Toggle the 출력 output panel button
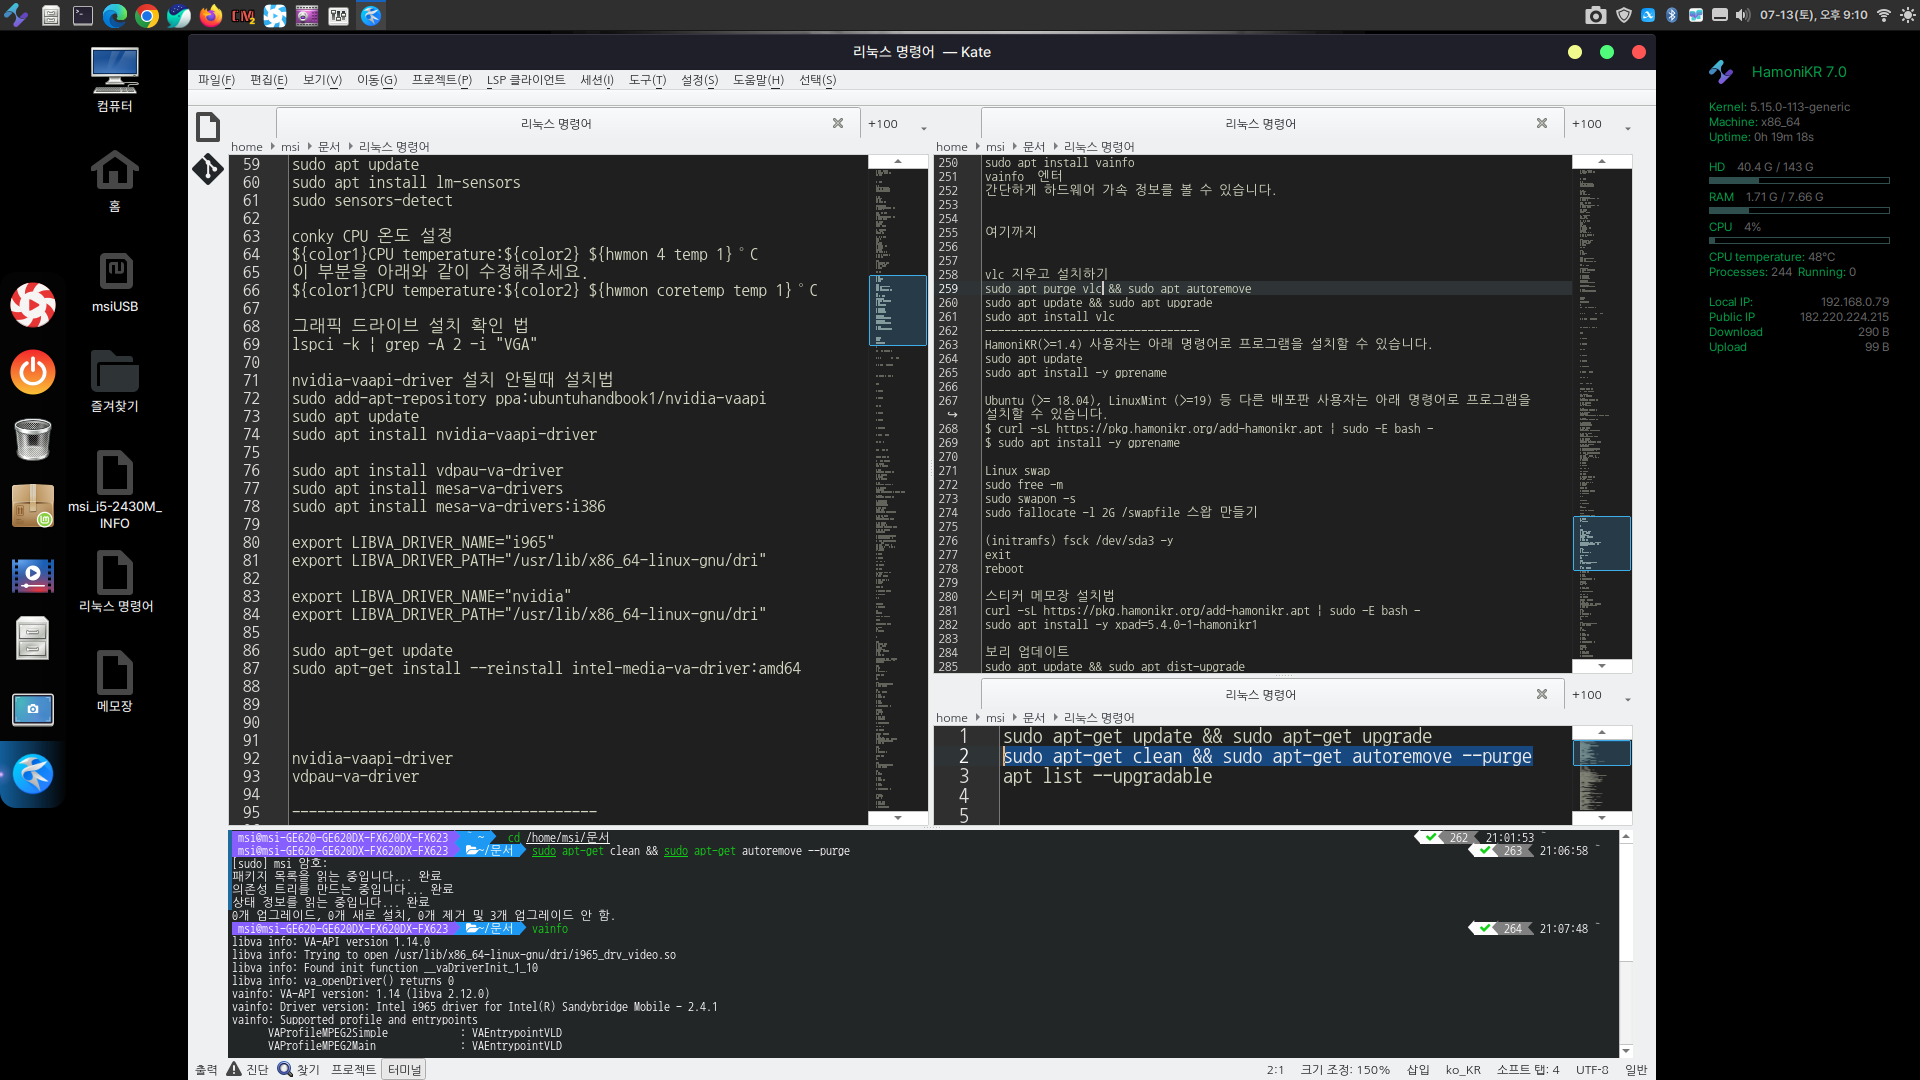The image size is (1920, 1080). tap(206, 1070)
